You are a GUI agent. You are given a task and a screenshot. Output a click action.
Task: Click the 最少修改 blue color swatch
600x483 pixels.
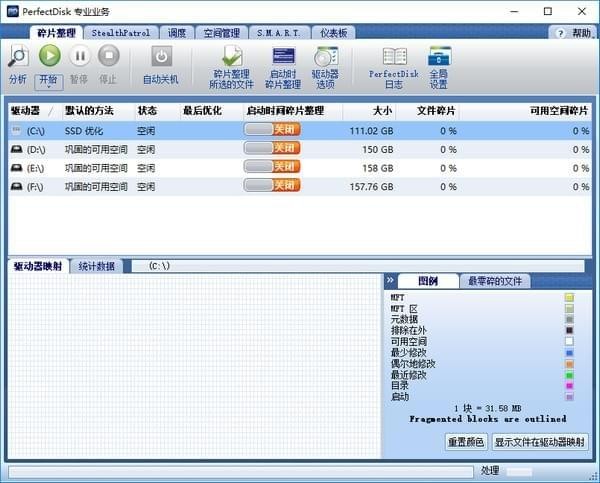[x=569, y=352]
